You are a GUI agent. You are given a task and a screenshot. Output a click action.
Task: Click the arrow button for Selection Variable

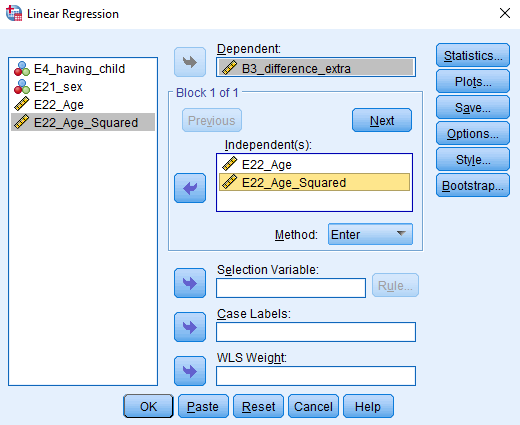190,283
